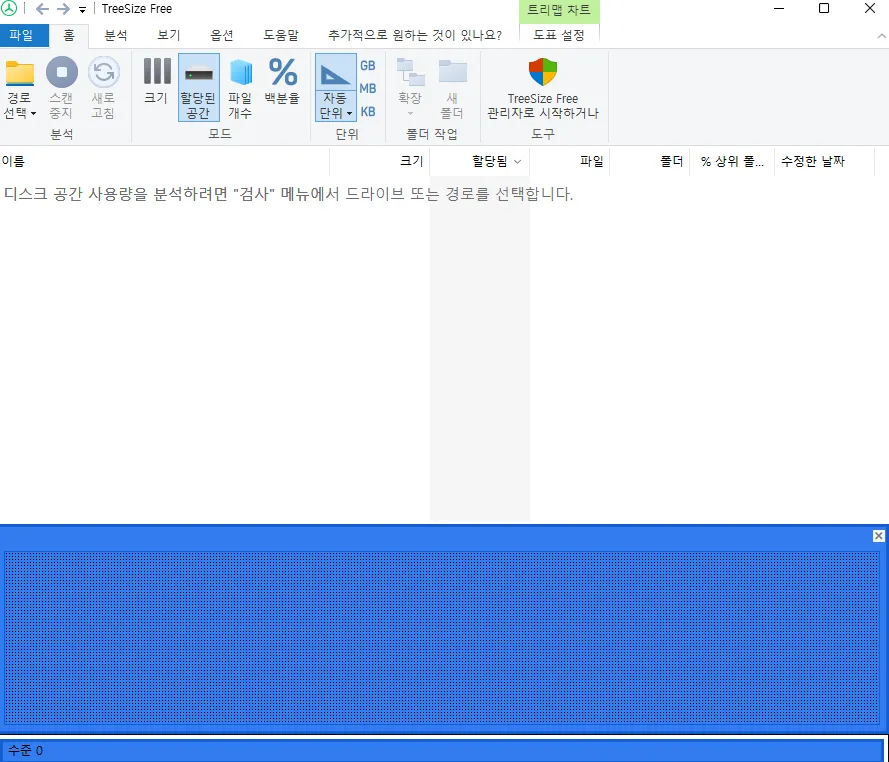The width and height of the screenshot is (889, 762).
Task: Switch to the 홈 tab
Action: (x=69, y=35)
